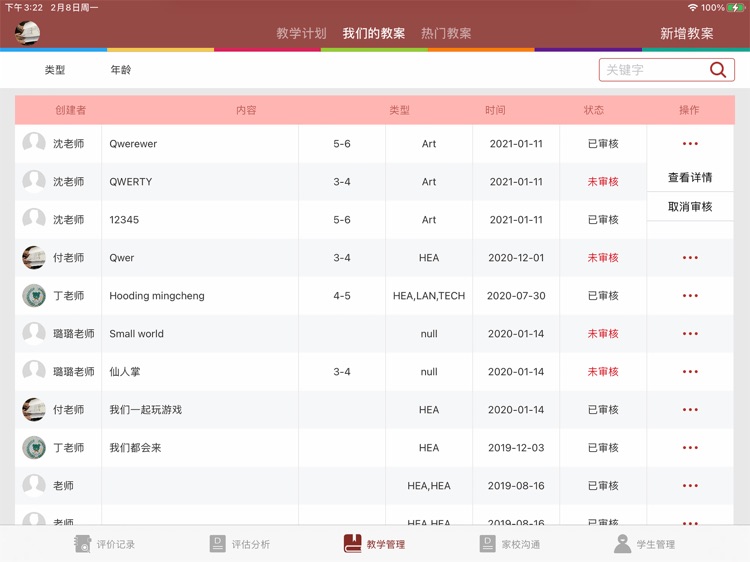Screen dimensions: 750x562
Task: Open 评价记录 section label
Action: [116, 544]
